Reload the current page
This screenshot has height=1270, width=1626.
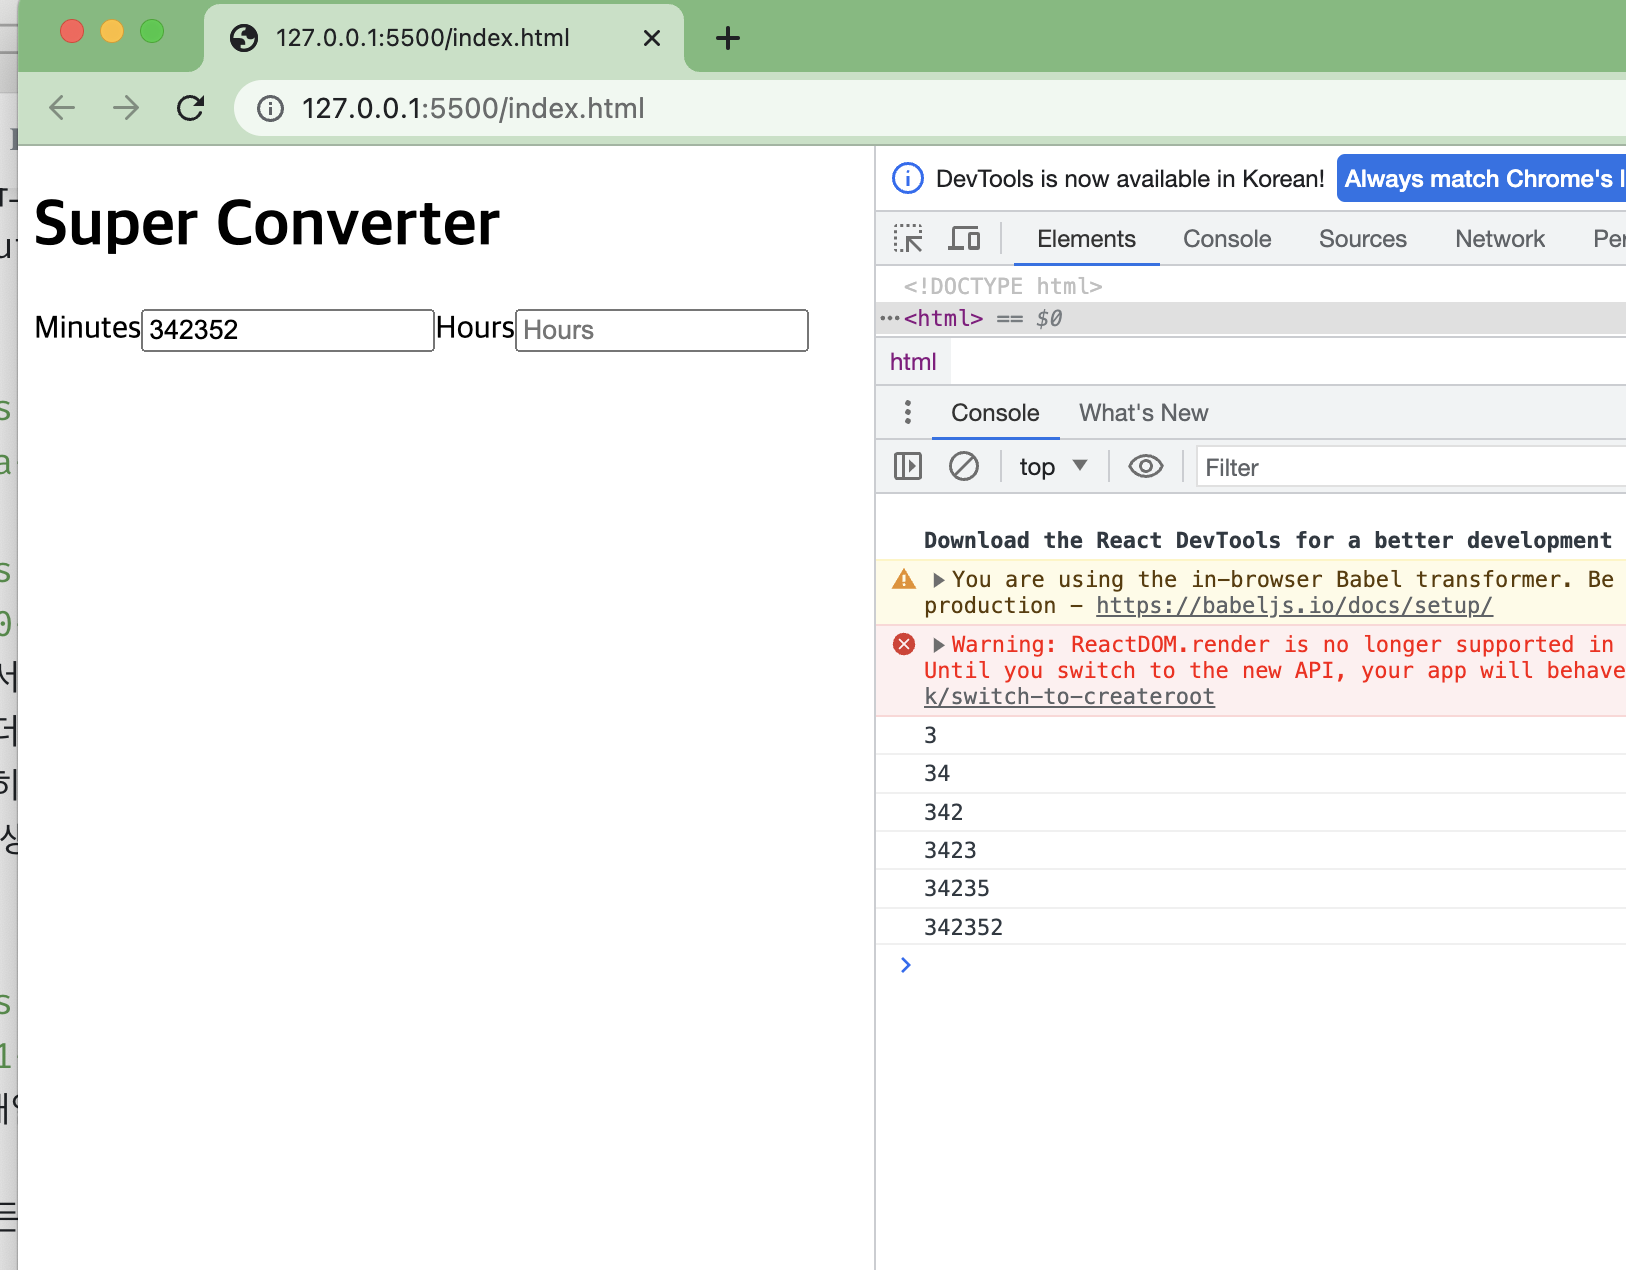(x=190, y=108)
